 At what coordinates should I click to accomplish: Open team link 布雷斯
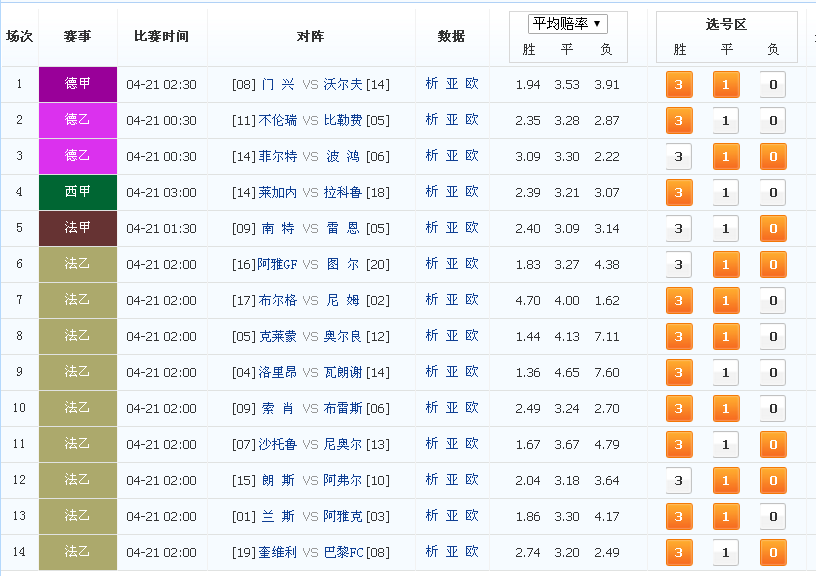[x=343, y=408]
